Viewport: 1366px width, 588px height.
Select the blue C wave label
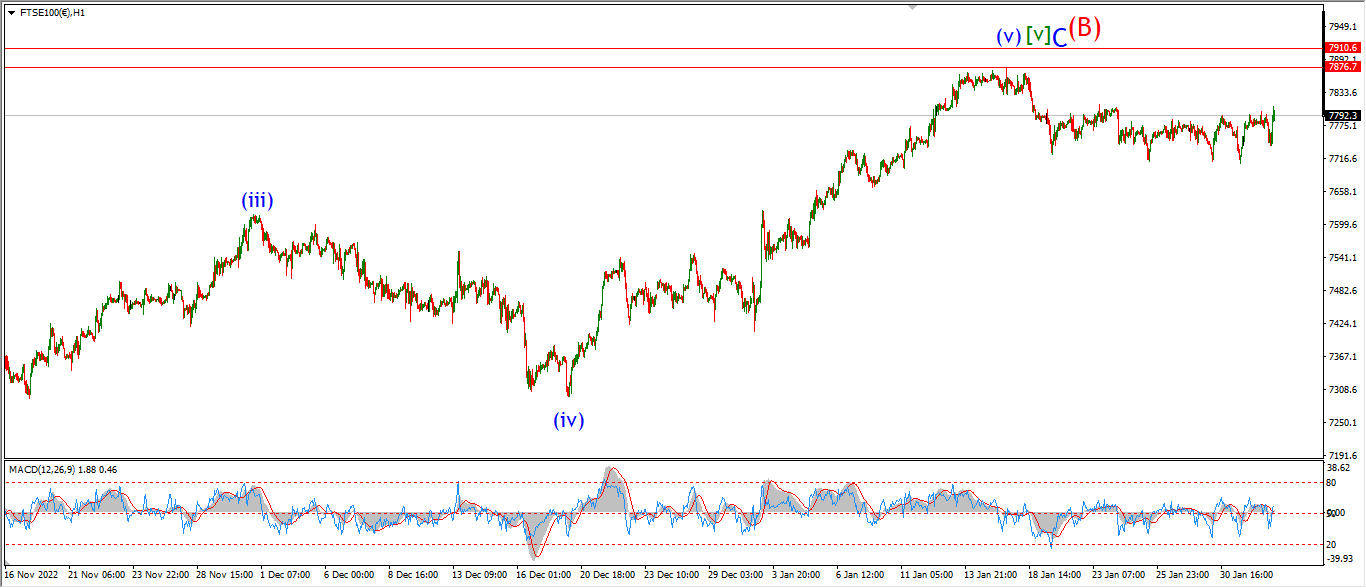[x=1059, y=37]
